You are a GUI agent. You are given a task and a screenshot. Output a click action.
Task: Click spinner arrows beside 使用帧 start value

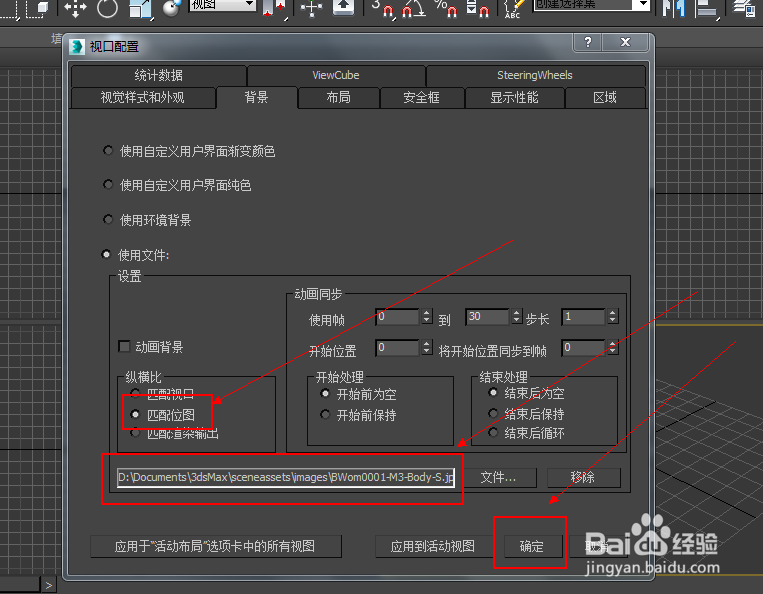pyautogui.click(x=426, y=317)
